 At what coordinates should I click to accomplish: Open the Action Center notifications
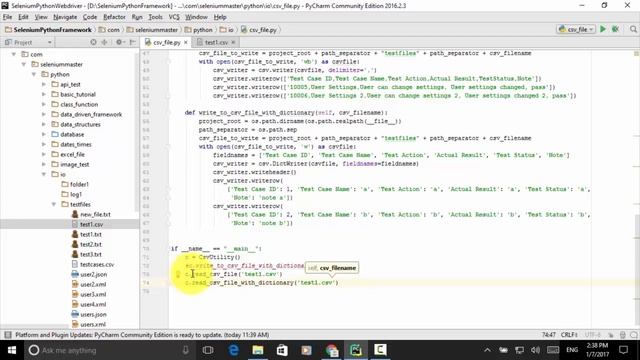[623, 350]
